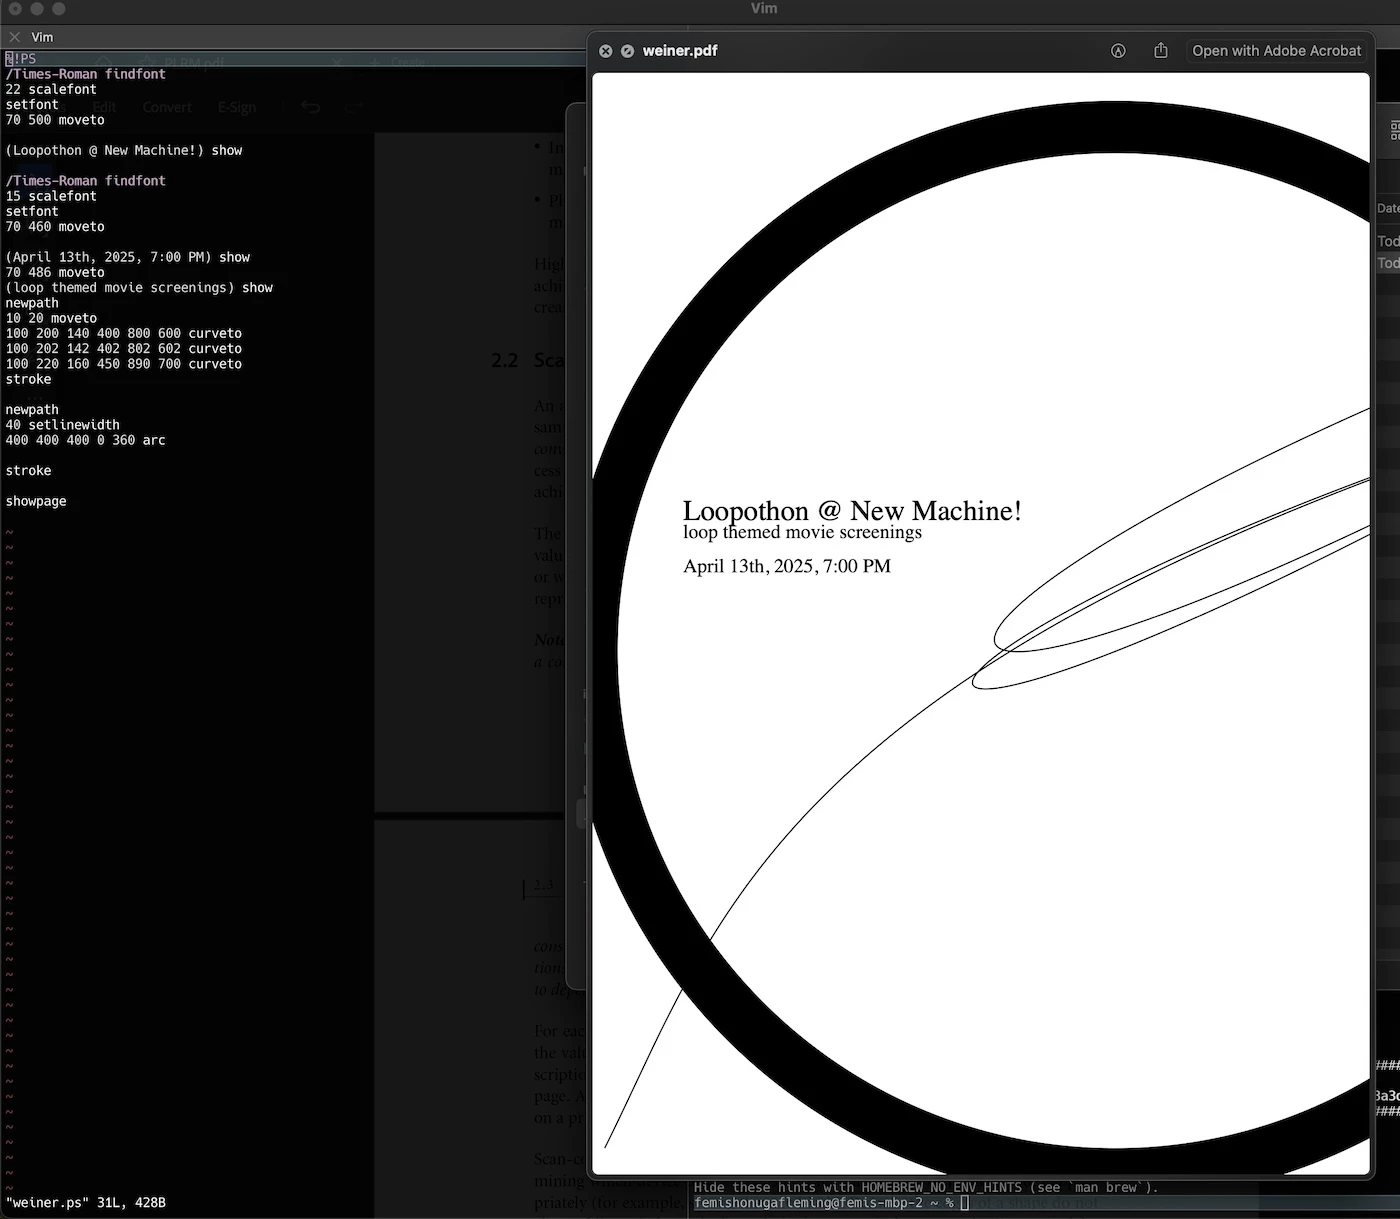This screenshot has height=1219, width=1400.
Task: Click the Date column header
Action: [1388, 208]
